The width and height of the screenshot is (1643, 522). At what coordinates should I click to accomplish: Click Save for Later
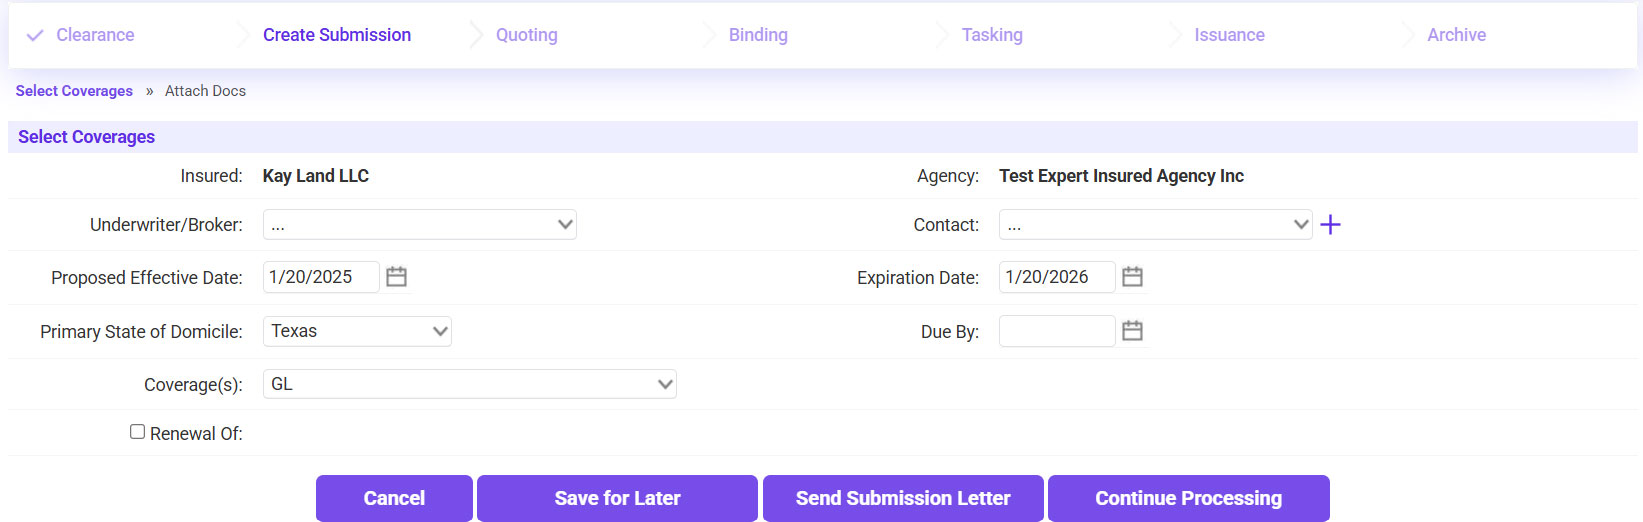(617, 498)
